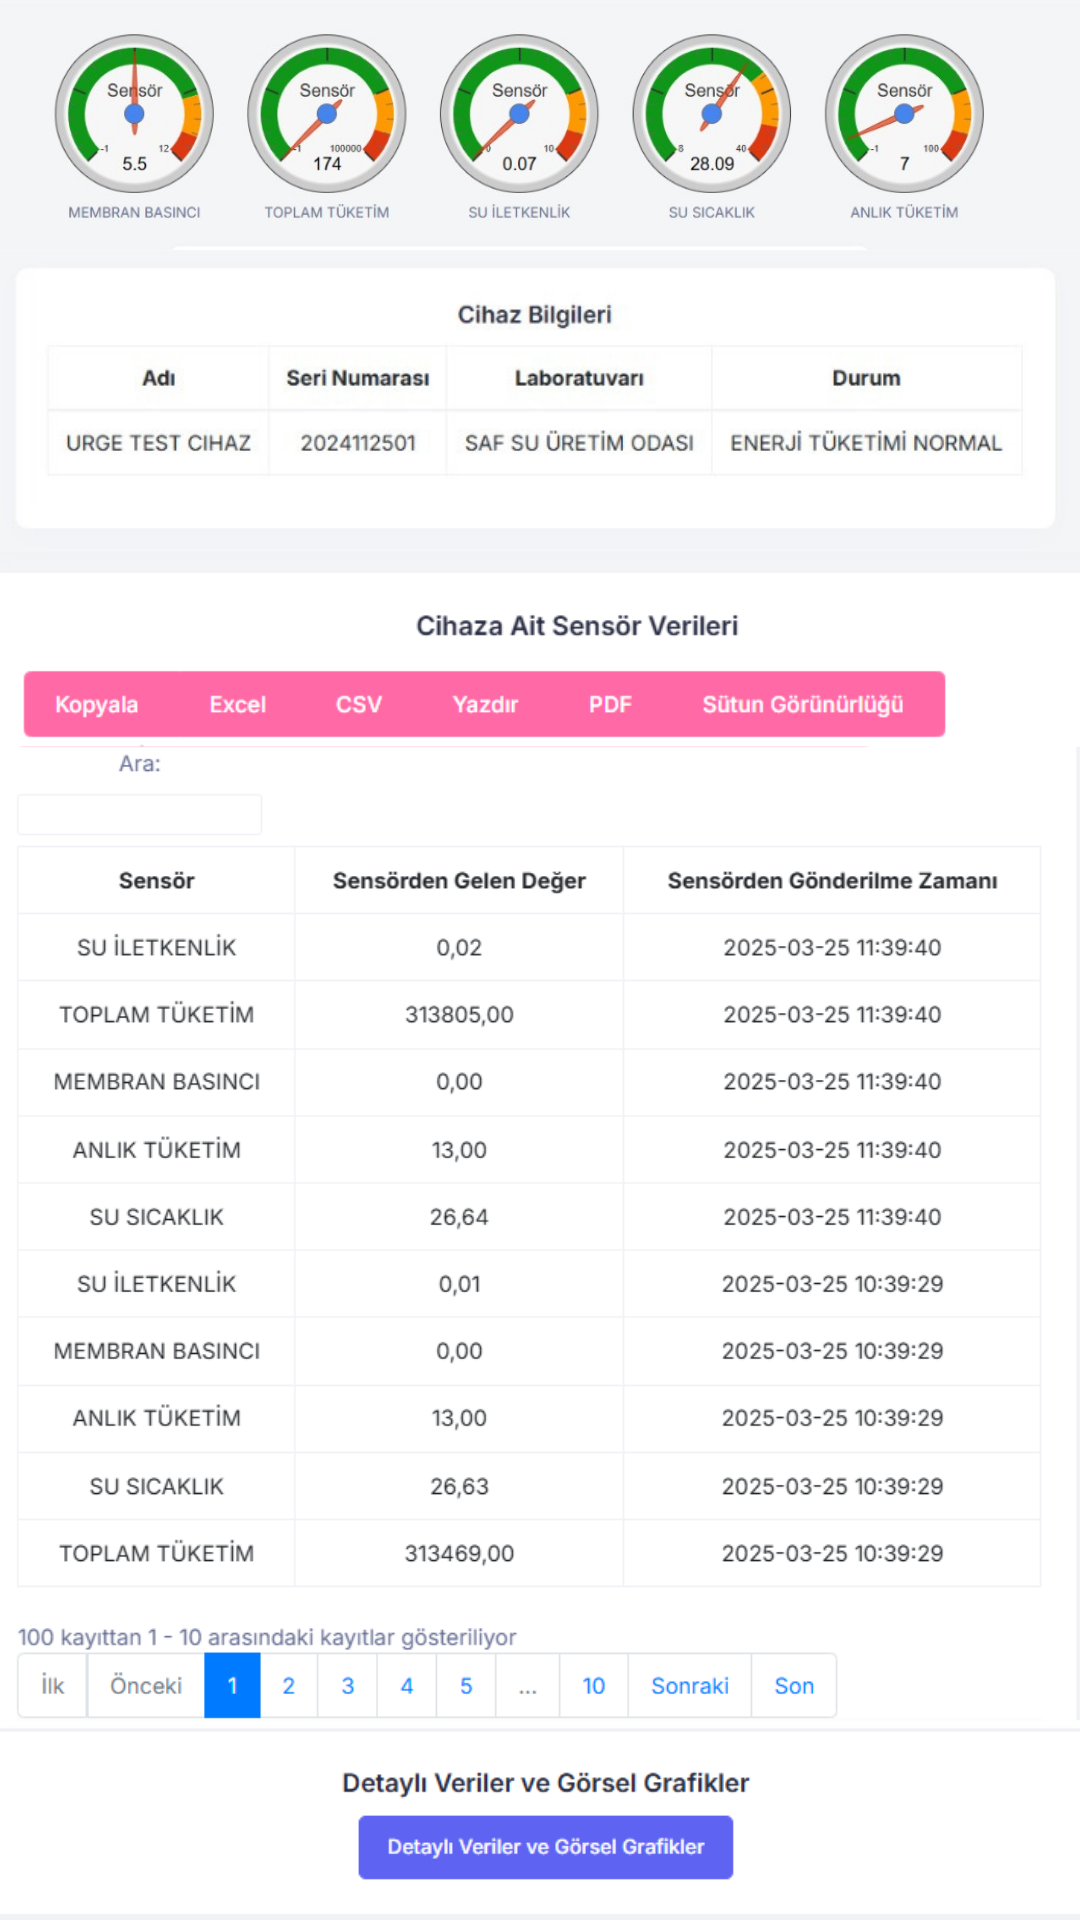The width and height of the screenshot is (1080, 1920).
Task: Click the Anlık Tüketim gauge
Action: 904,114
